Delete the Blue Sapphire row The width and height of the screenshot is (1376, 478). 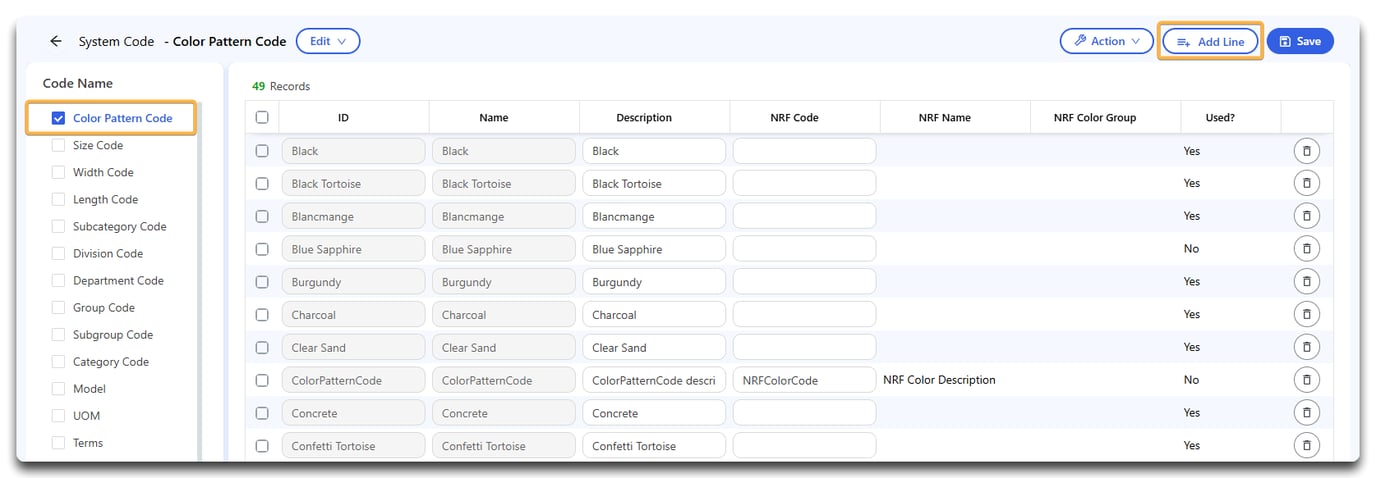pos(1306,249)
